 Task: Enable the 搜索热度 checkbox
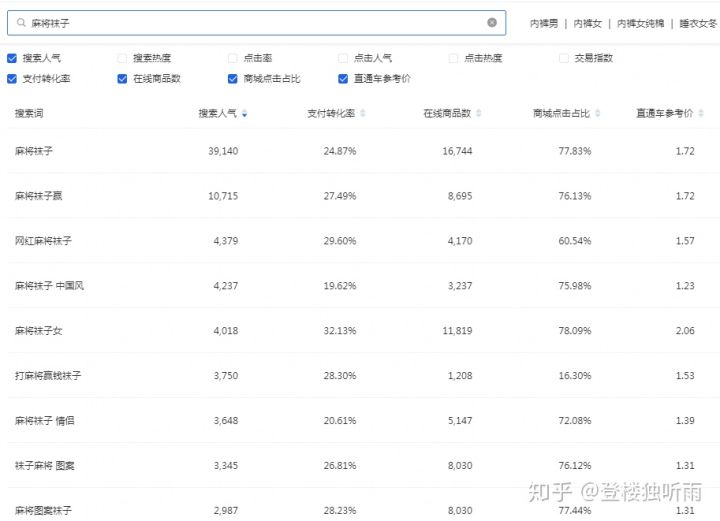123,58
